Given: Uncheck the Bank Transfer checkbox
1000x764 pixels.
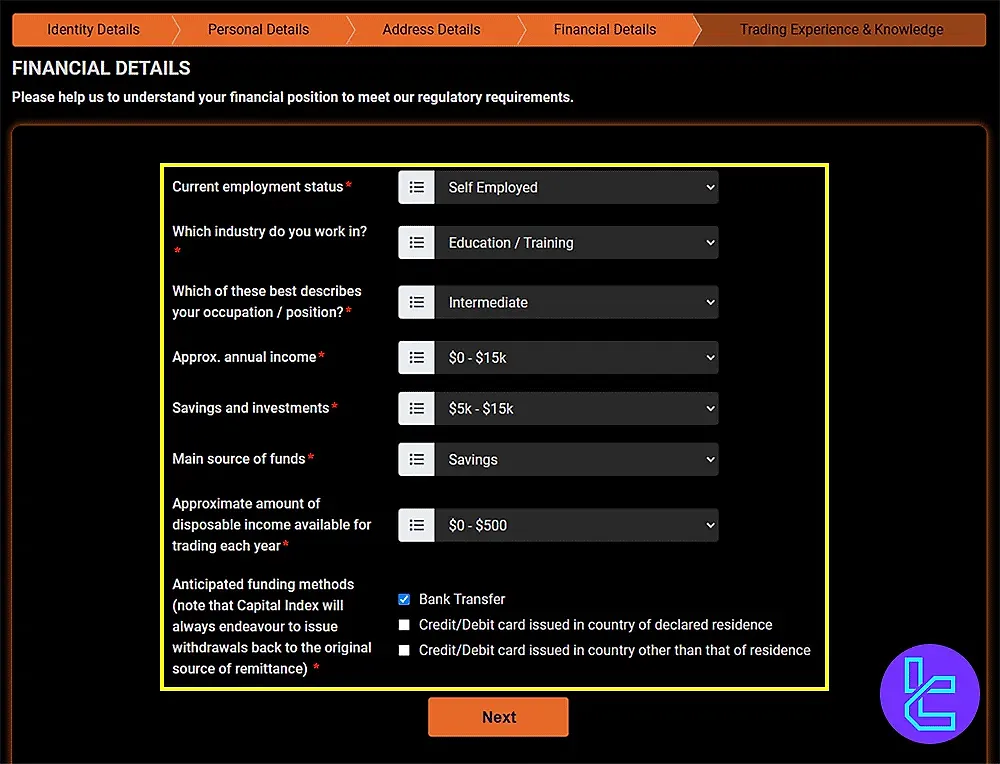Looking at the screenshot, I should 404,599.
